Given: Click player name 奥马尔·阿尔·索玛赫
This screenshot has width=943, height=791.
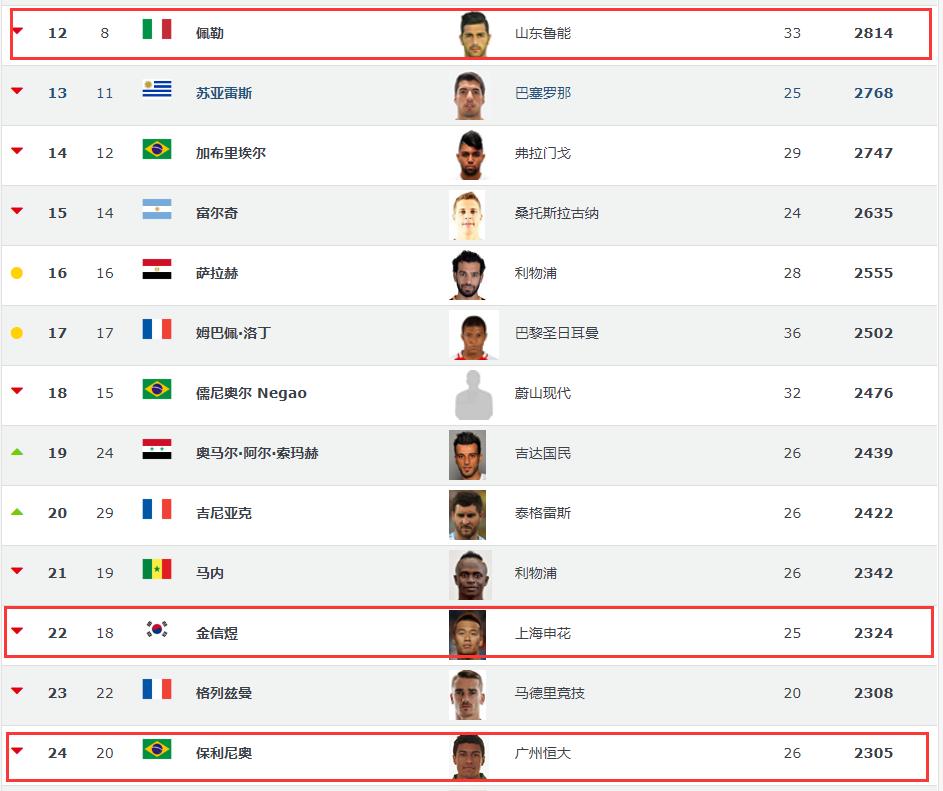Looking at the screenshot, I should pyautogui.click(x=257, y=453).
